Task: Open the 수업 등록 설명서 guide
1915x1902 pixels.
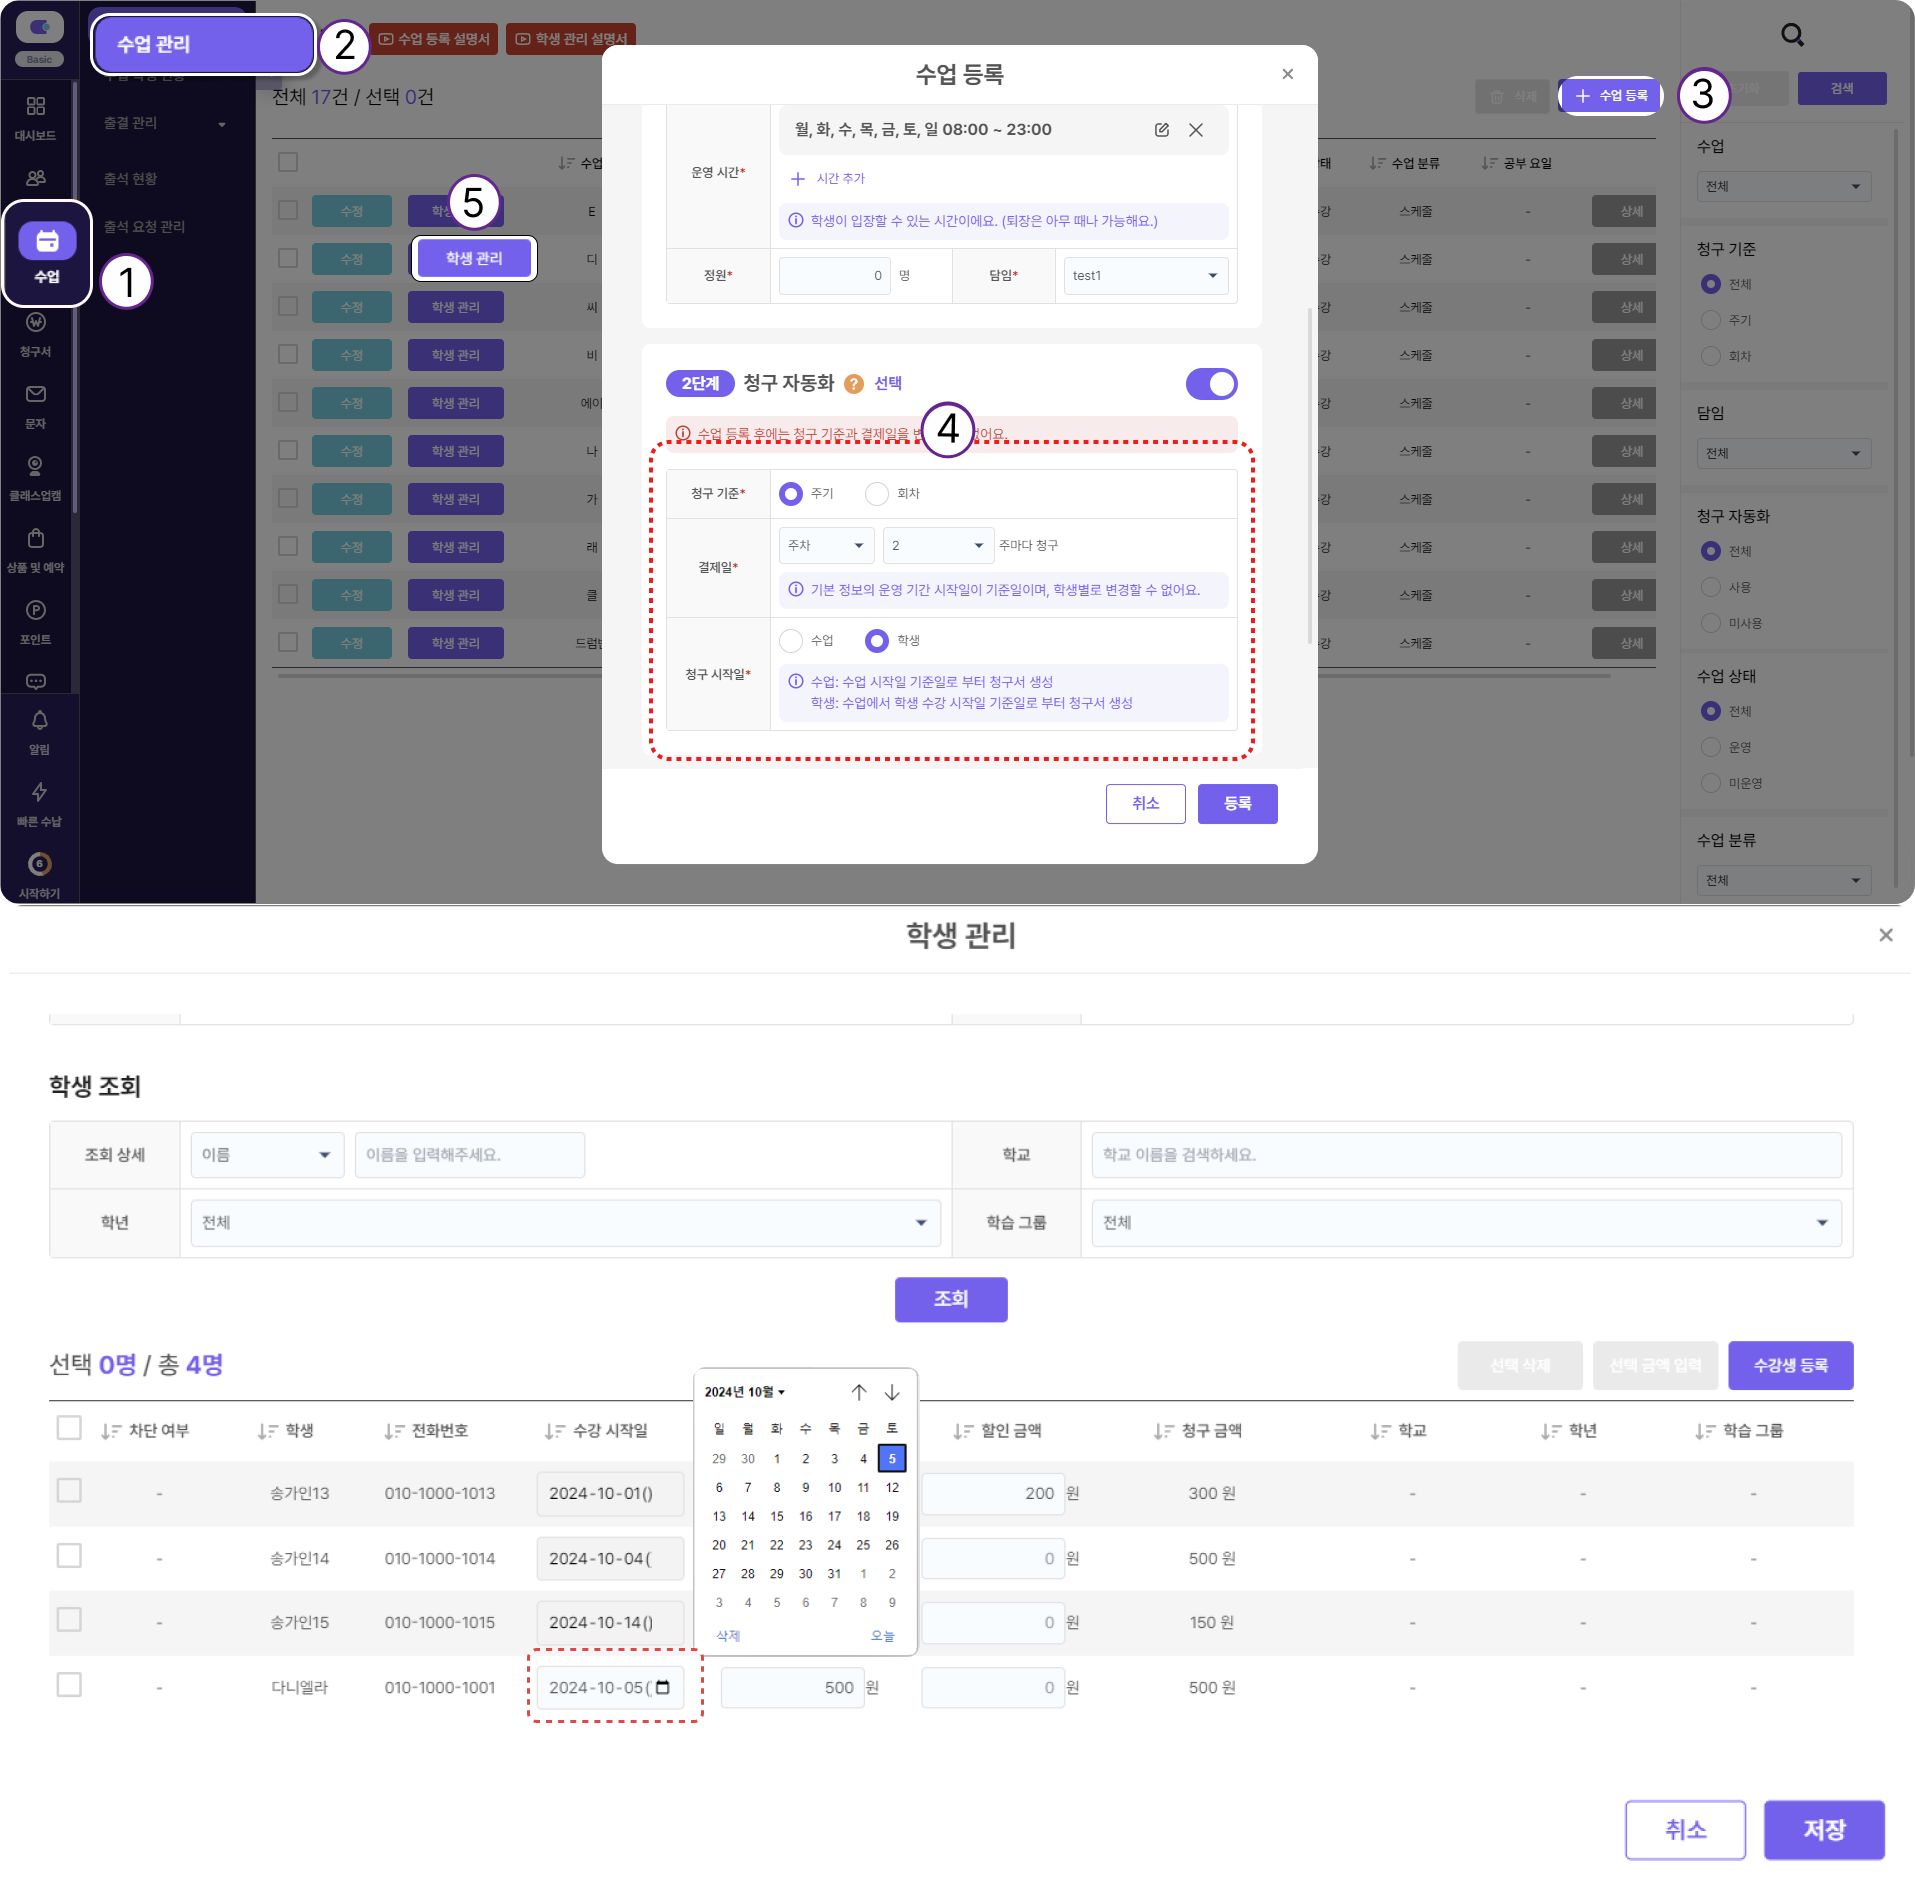Action: point(434,39)
